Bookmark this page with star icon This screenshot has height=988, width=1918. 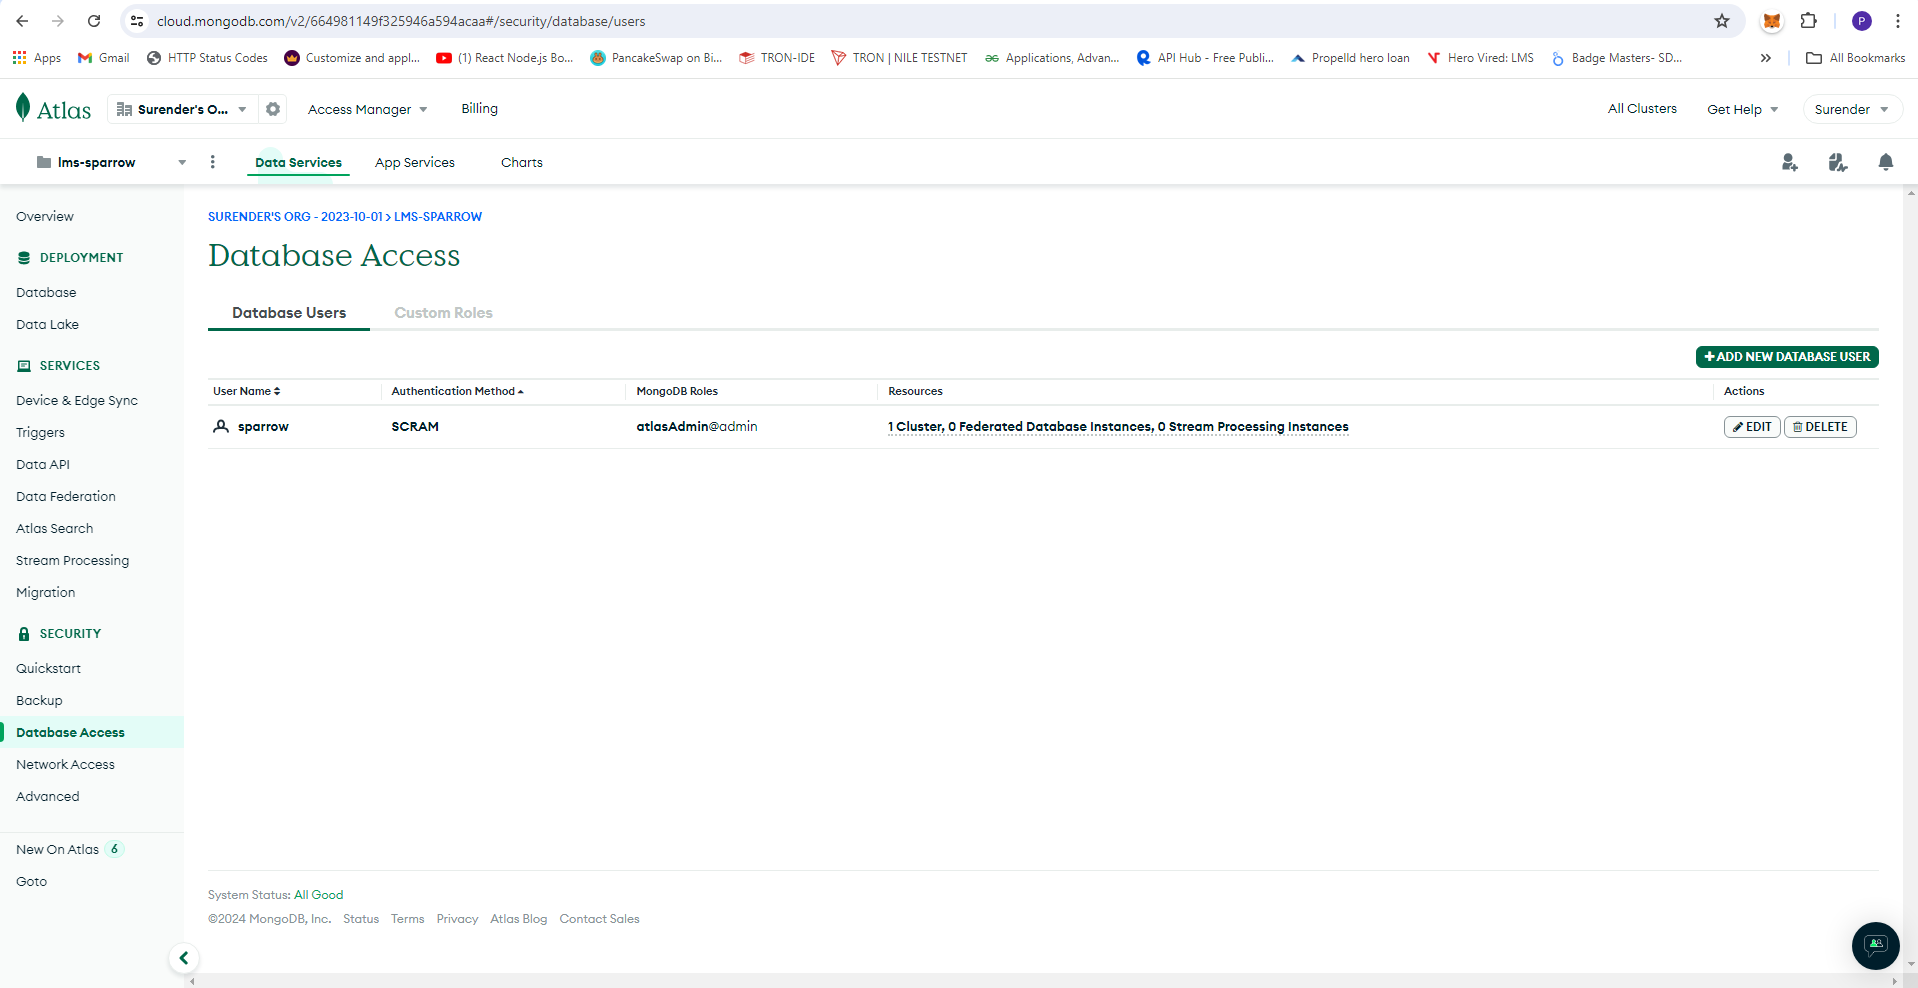pyautogui.click(x=1722, y=21)
